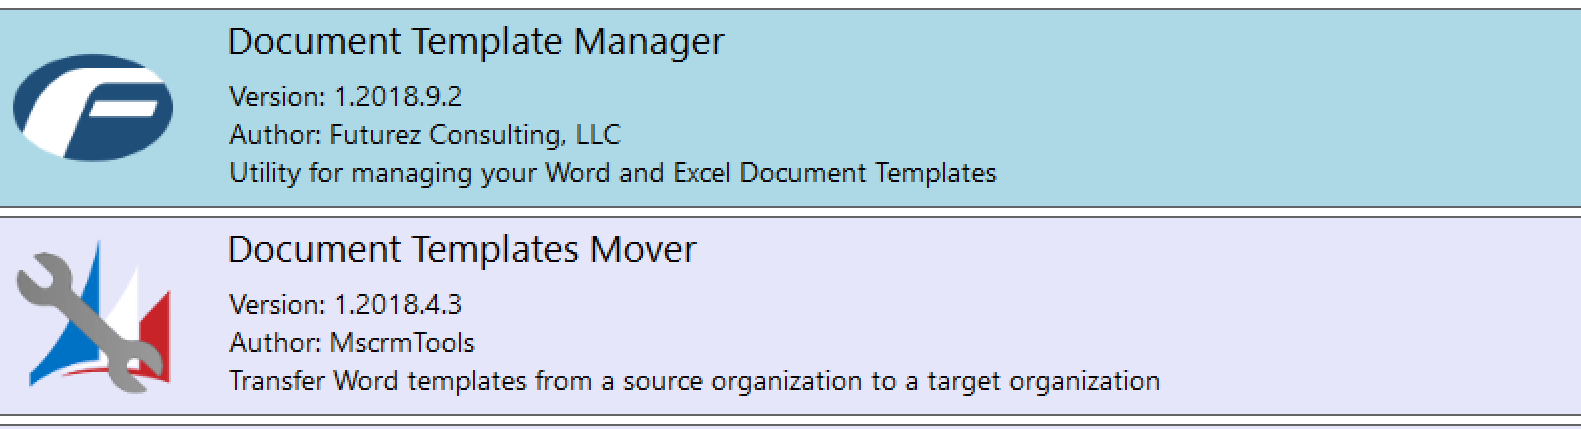
Task: Click 'Version:' label under Document Templates Mover
Action: click(277, 305)
